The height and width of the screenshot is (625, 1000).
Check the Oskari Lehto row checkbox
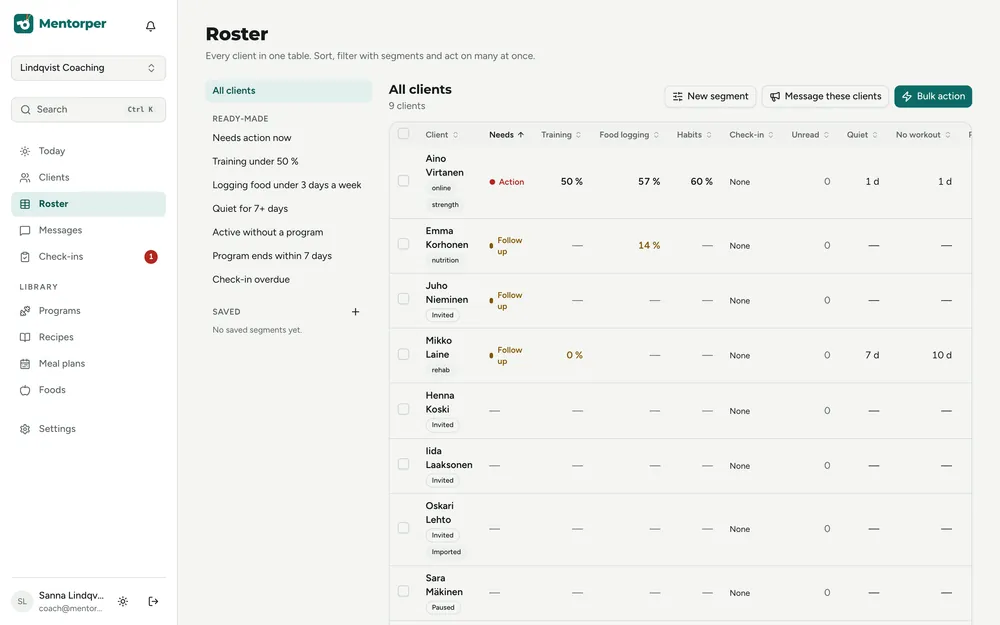click(403, 528)
